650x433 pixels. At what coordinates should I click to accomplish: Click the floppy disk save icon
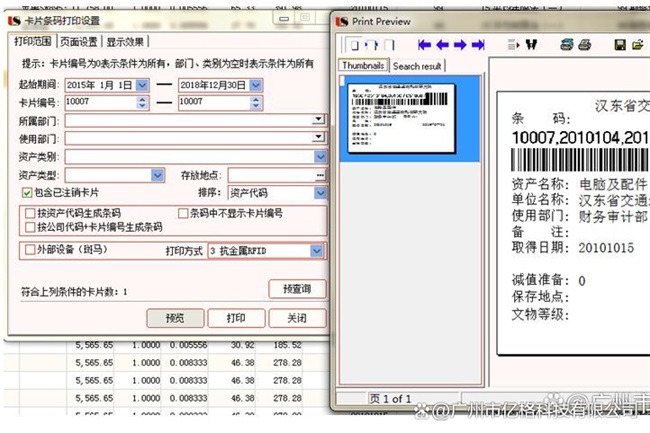tap(621, 45)
